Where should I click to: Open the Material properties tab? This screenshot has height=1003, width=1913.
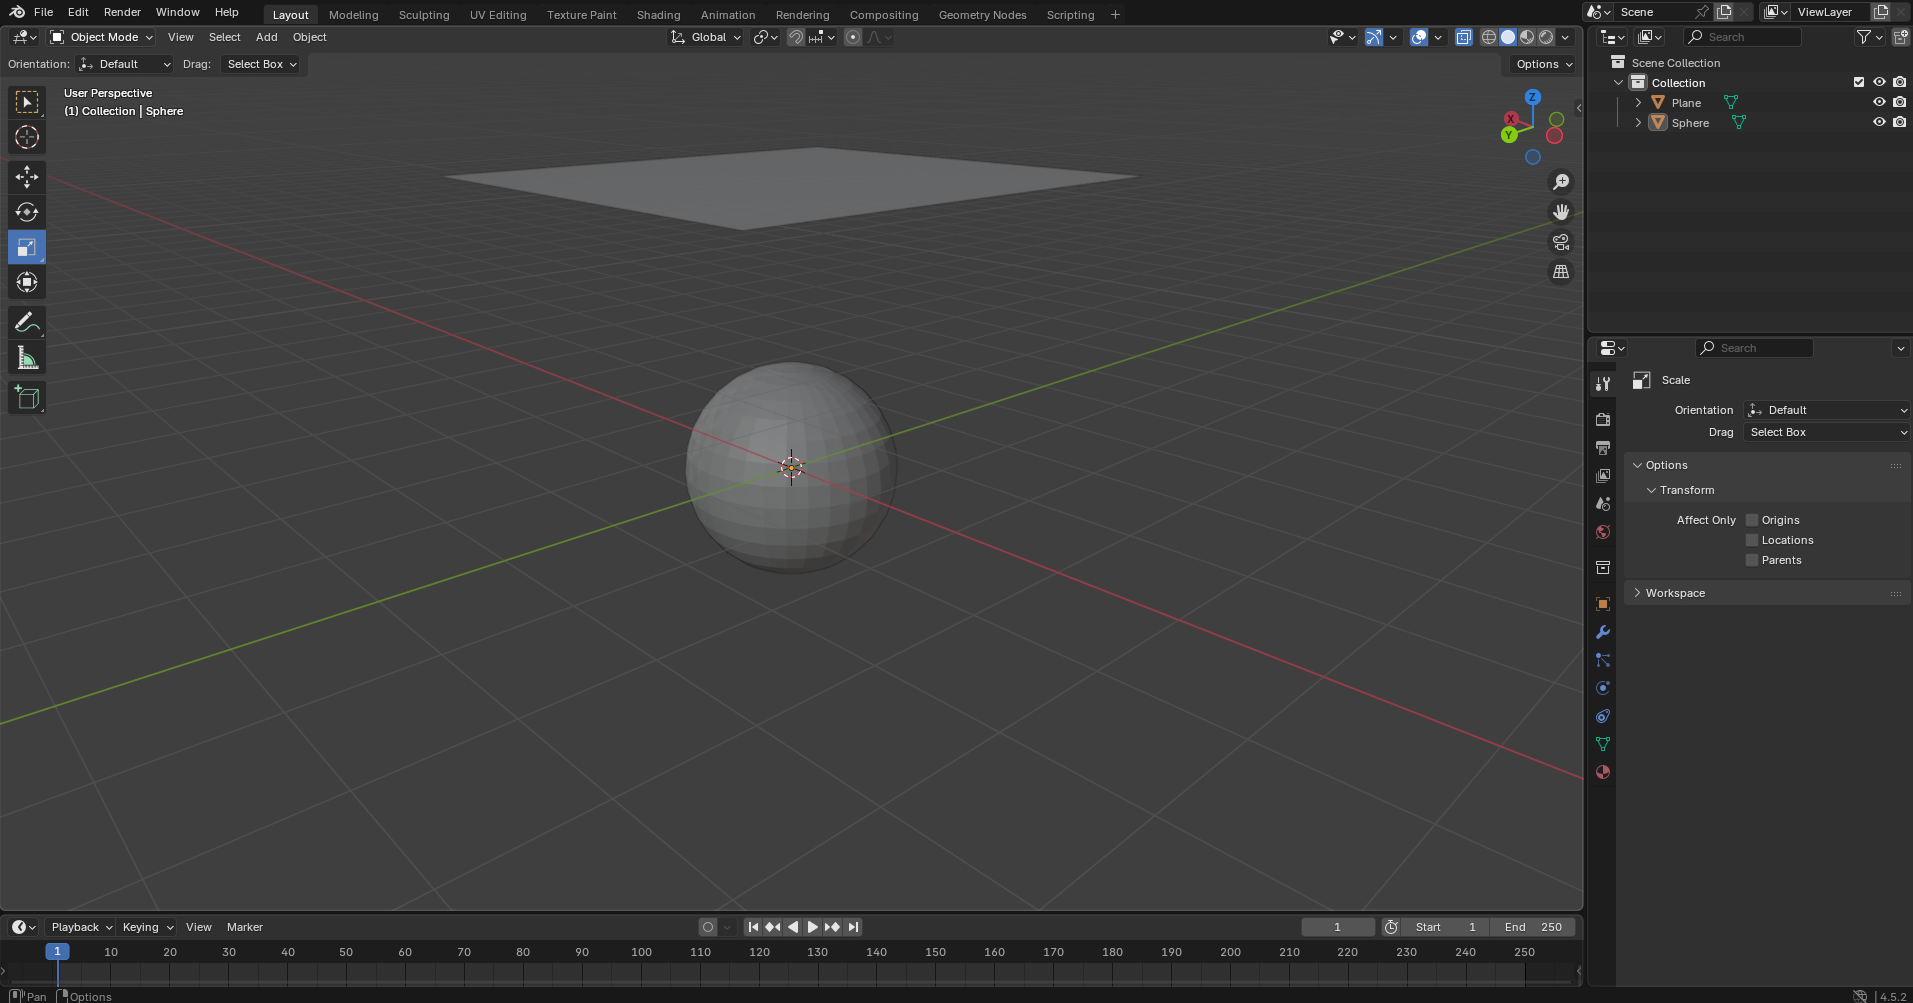tap(1602, 772)
